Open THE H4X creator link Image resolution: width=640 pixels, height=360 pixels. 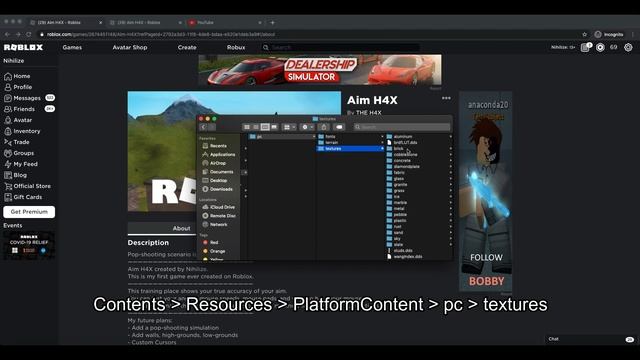click(x=369, y=113)
